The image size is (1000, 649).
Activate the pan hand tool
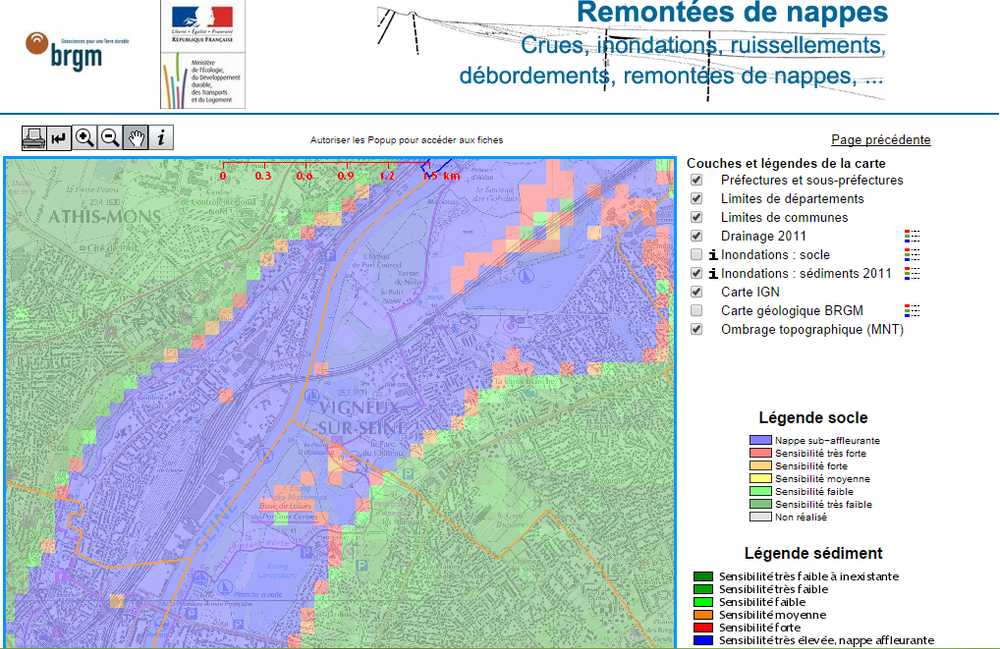click(x=137, y=138)
